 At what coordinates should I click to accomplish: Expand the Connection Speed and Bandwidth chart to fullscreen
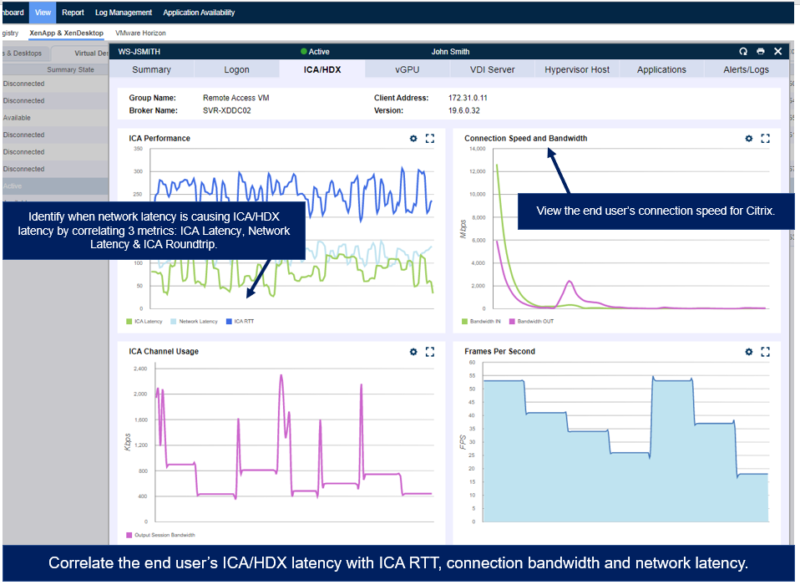point(765,139)
